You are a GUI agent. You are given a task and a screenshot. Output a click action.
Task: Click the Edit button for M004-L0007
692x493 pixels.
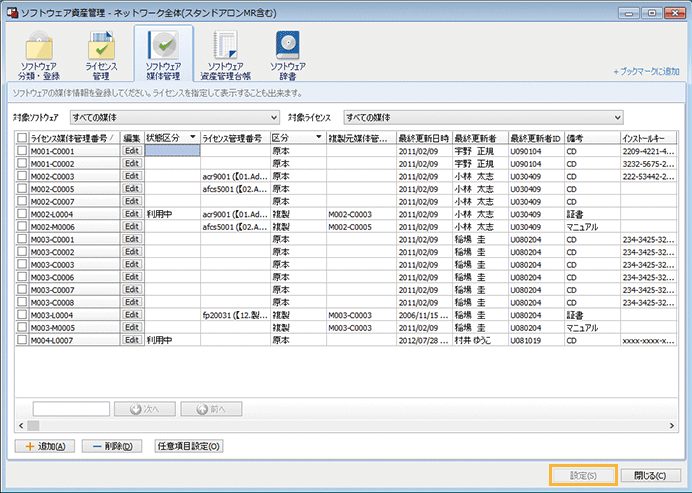pos(132,340)
